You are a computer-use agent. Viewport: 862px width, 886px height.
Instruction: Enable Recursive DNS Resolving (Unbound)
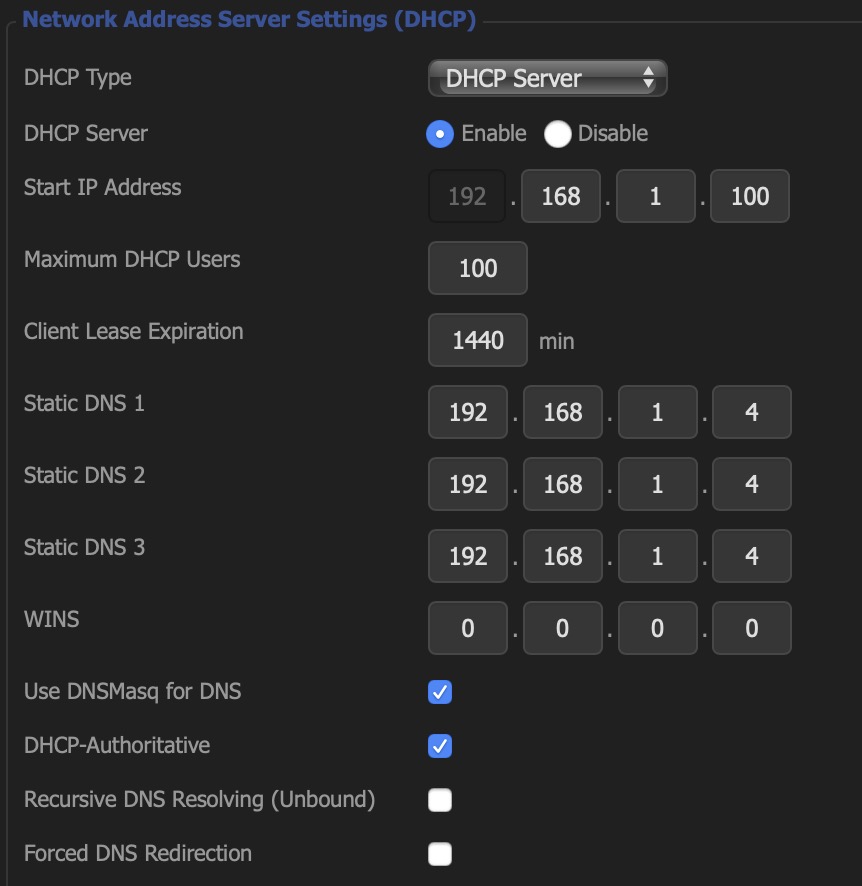pyautogui.click(x=440, y=800)
